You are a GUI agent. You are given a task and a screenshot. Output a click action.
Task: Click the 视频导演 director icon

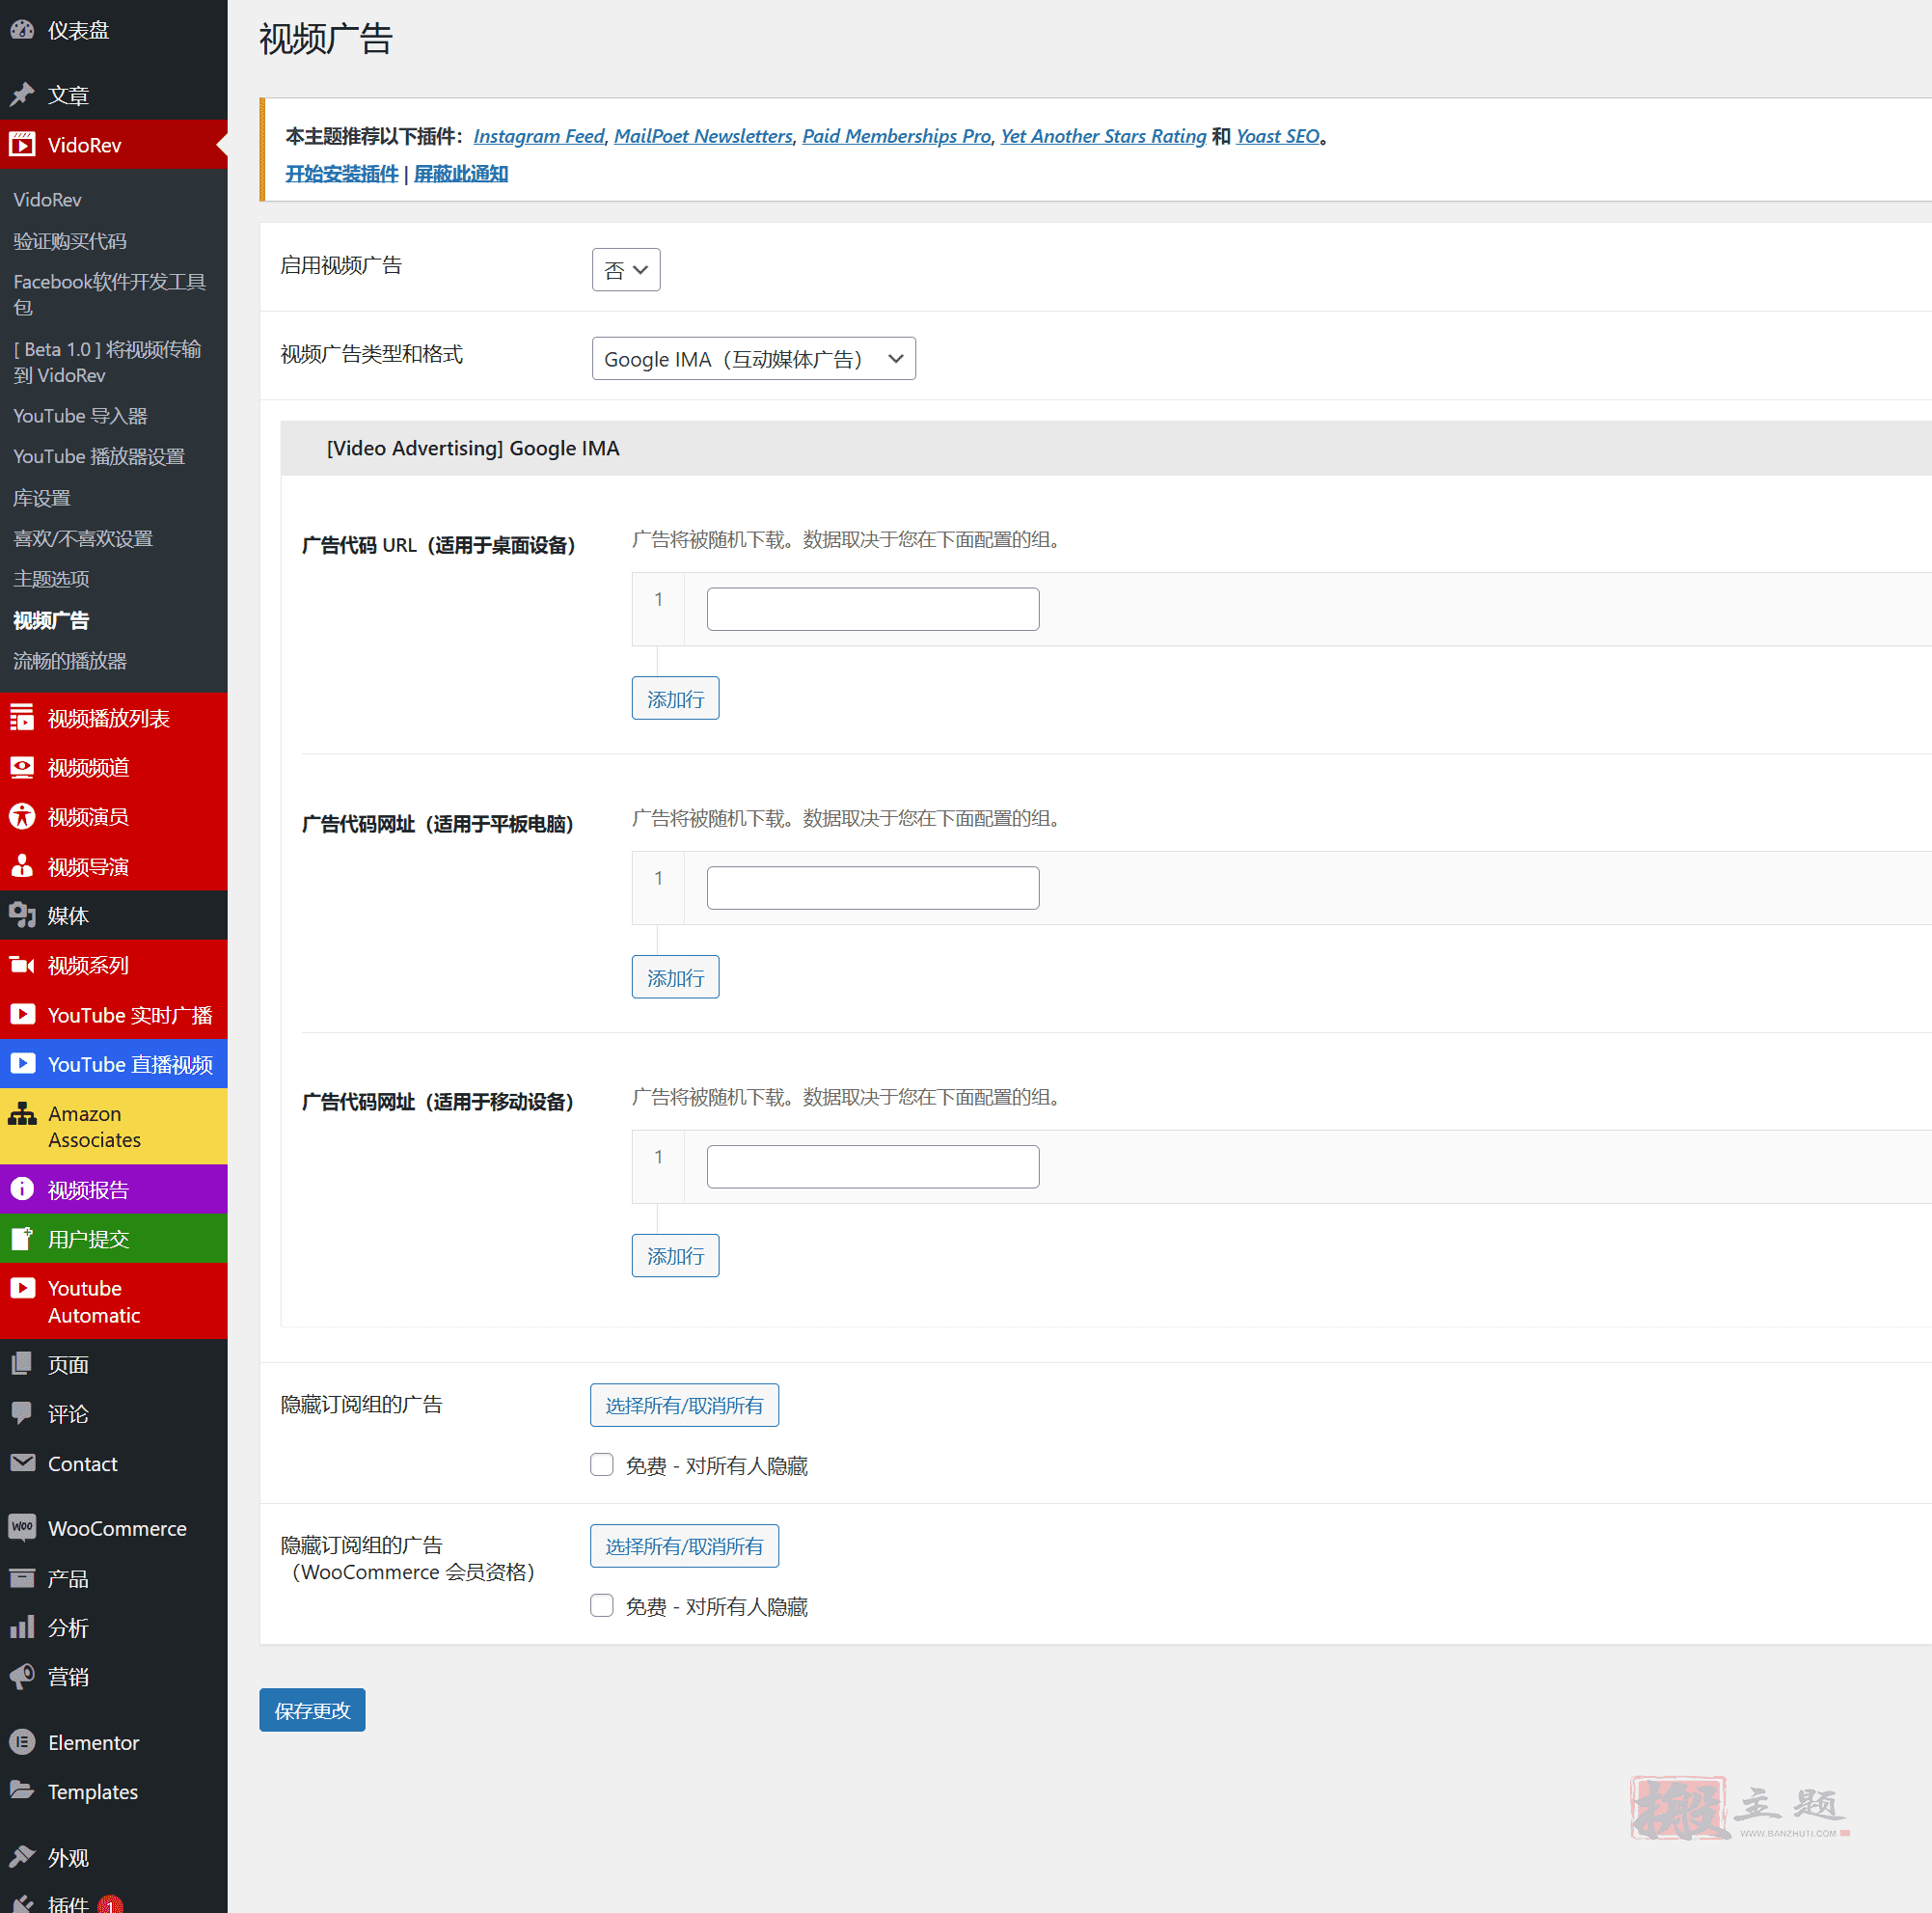point(22,866)
